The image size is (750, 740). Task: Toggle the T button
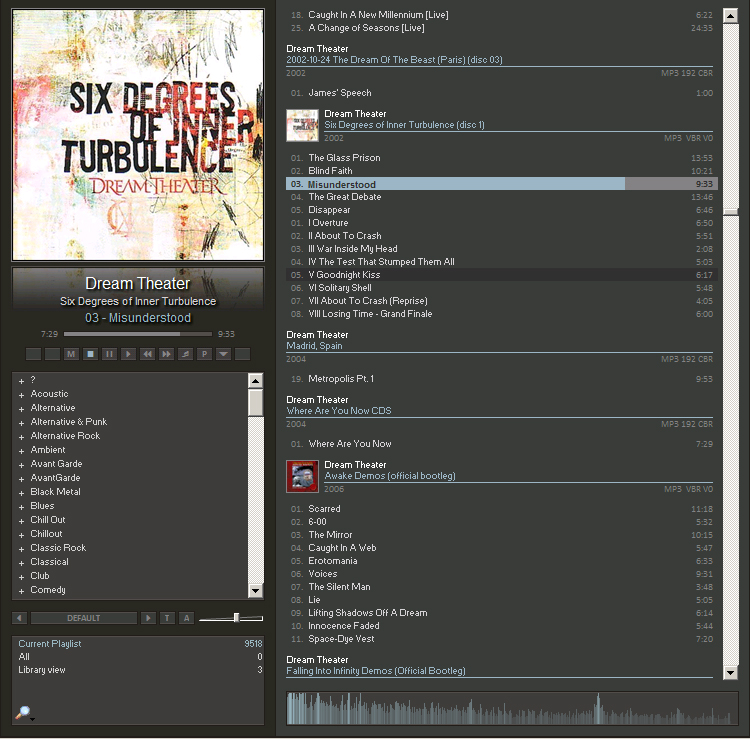[167, 618]
